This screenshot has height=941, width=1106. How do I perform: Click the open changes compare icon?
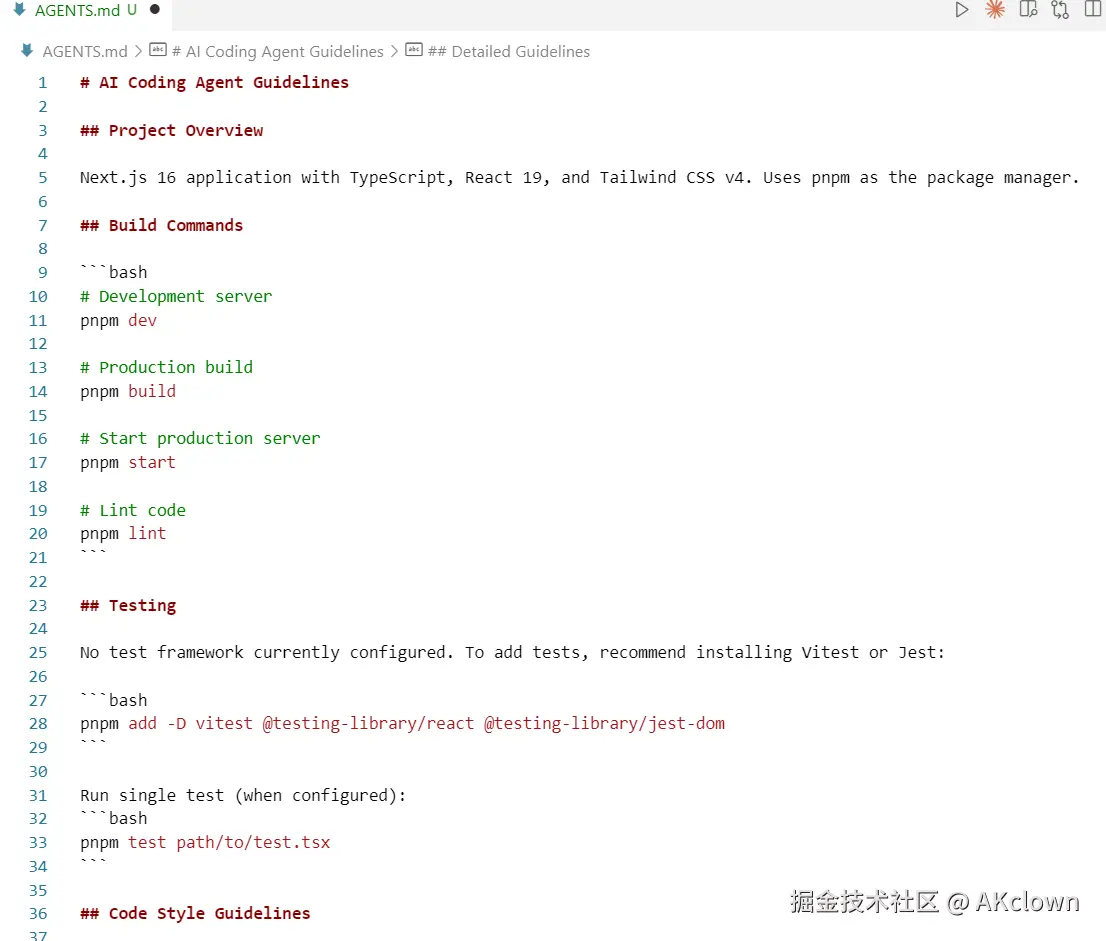1060,10
